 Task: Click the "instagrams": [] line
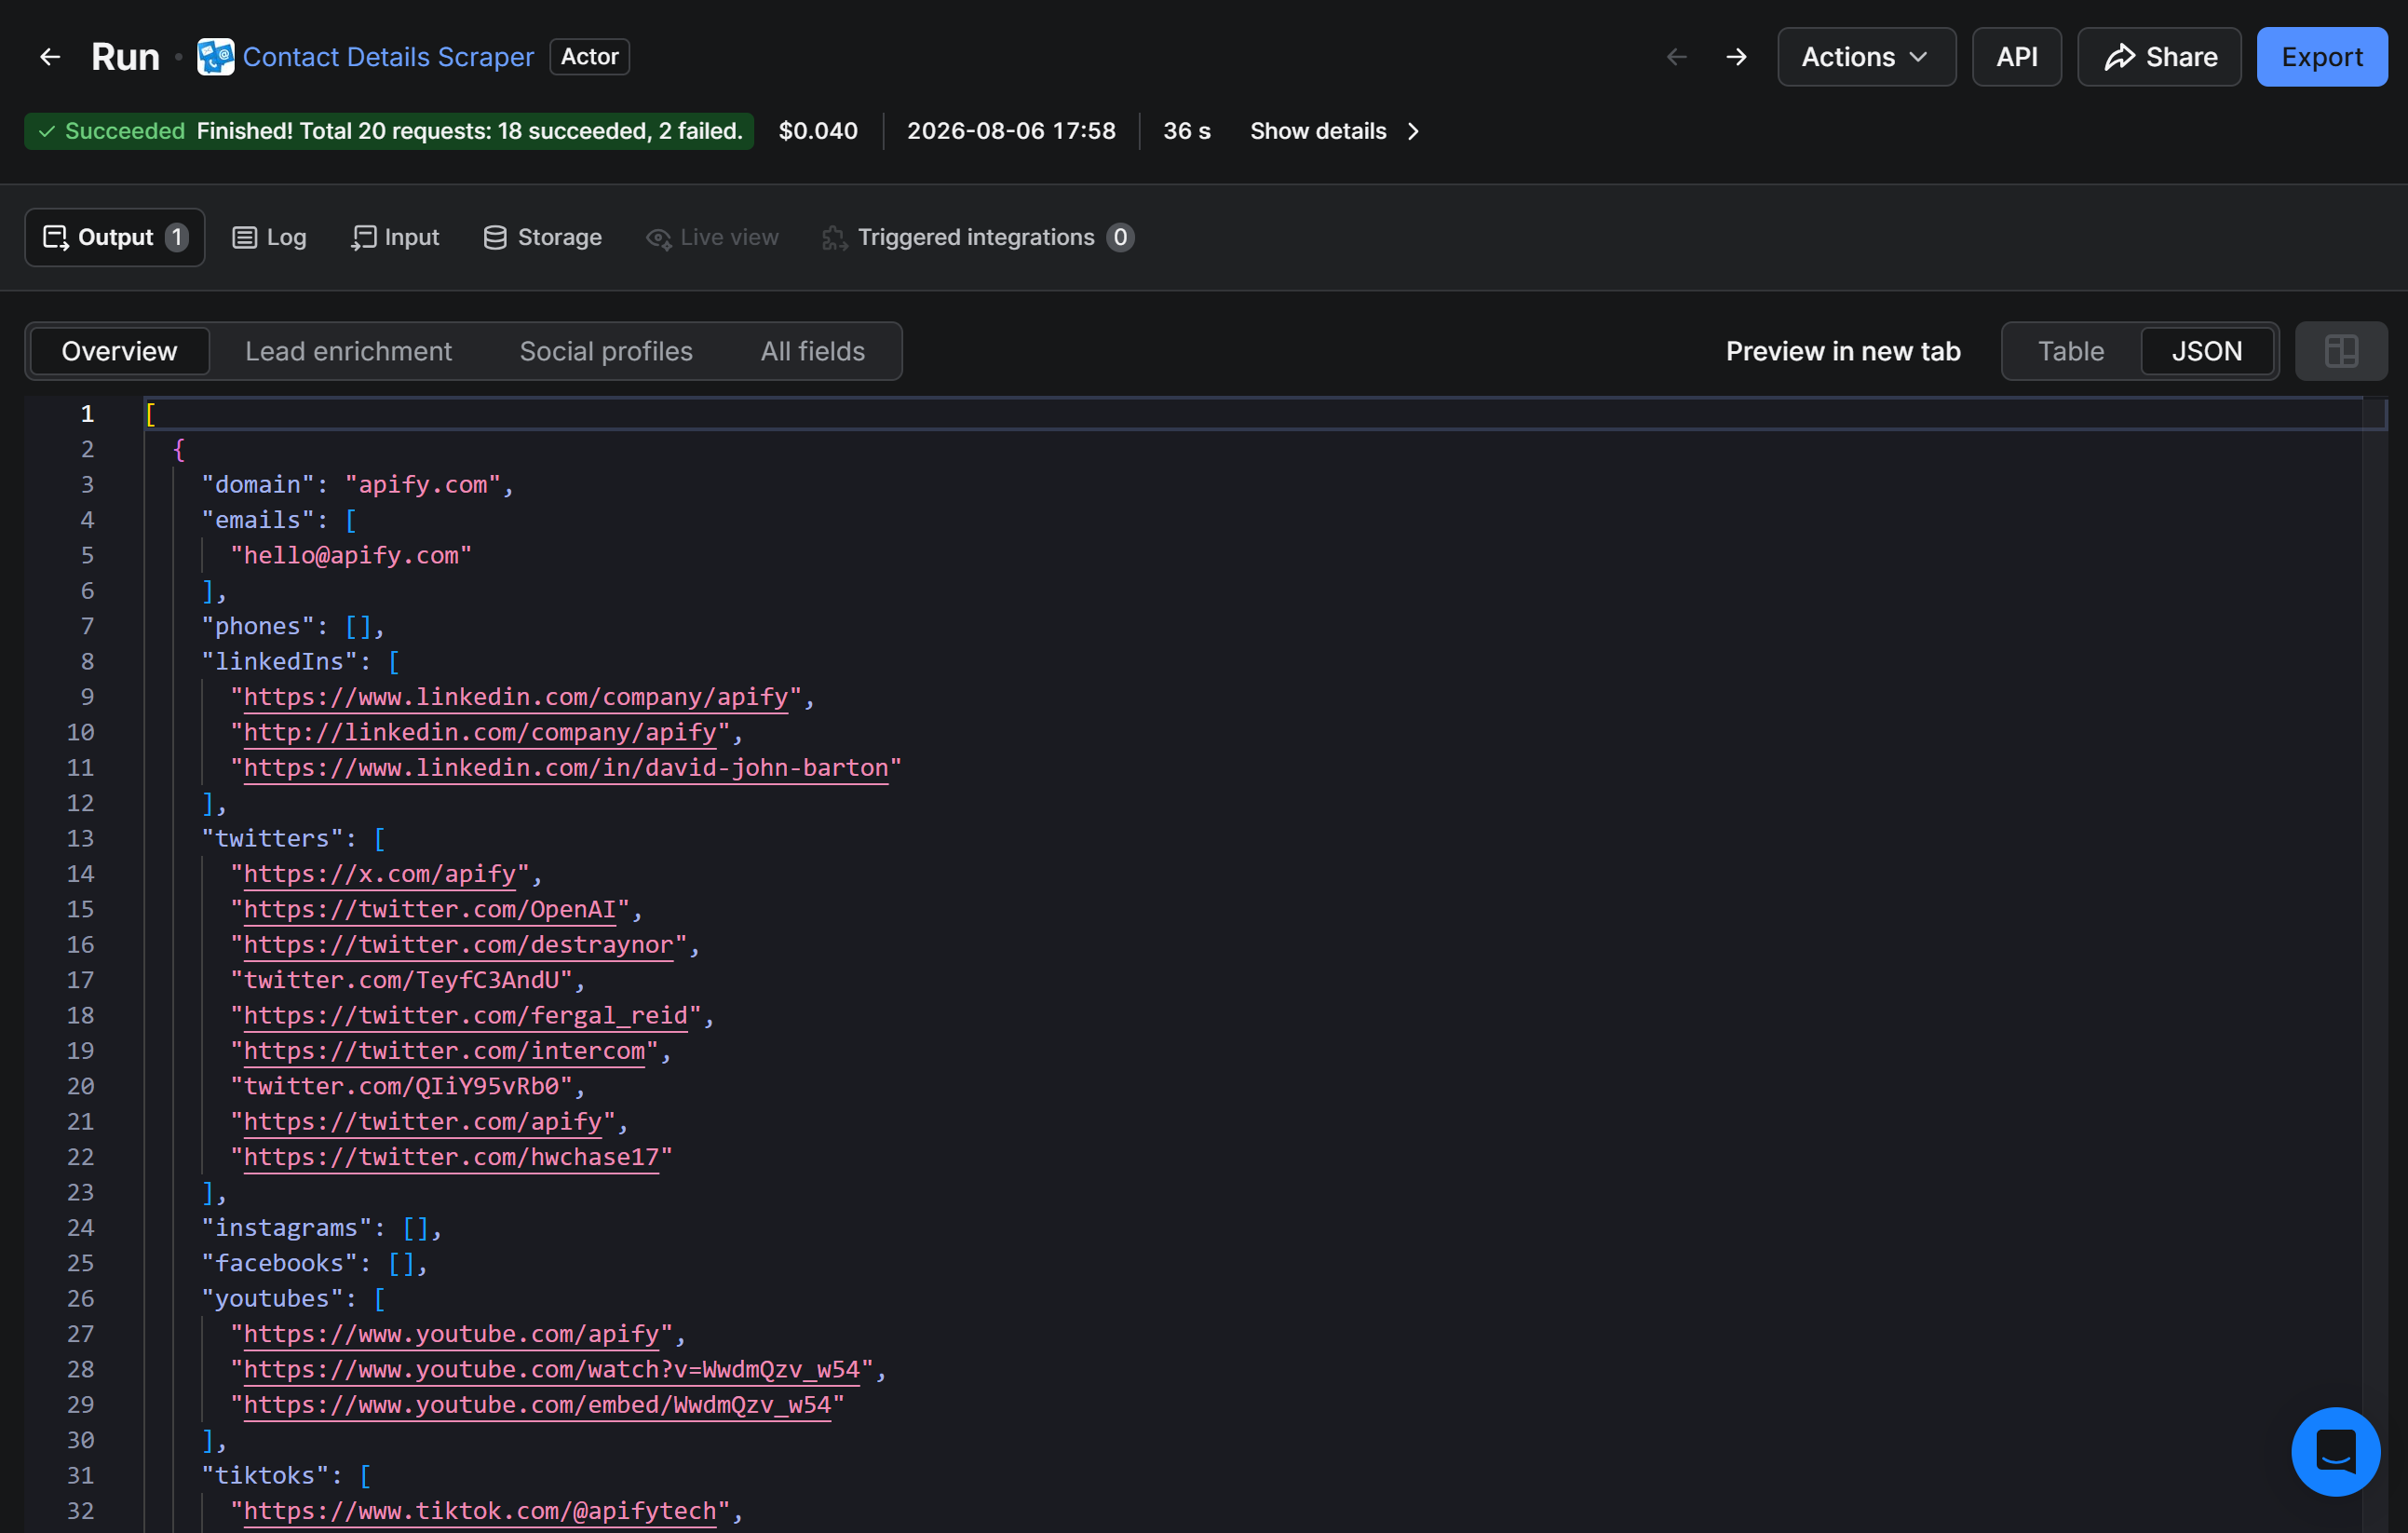point(322,1228)
